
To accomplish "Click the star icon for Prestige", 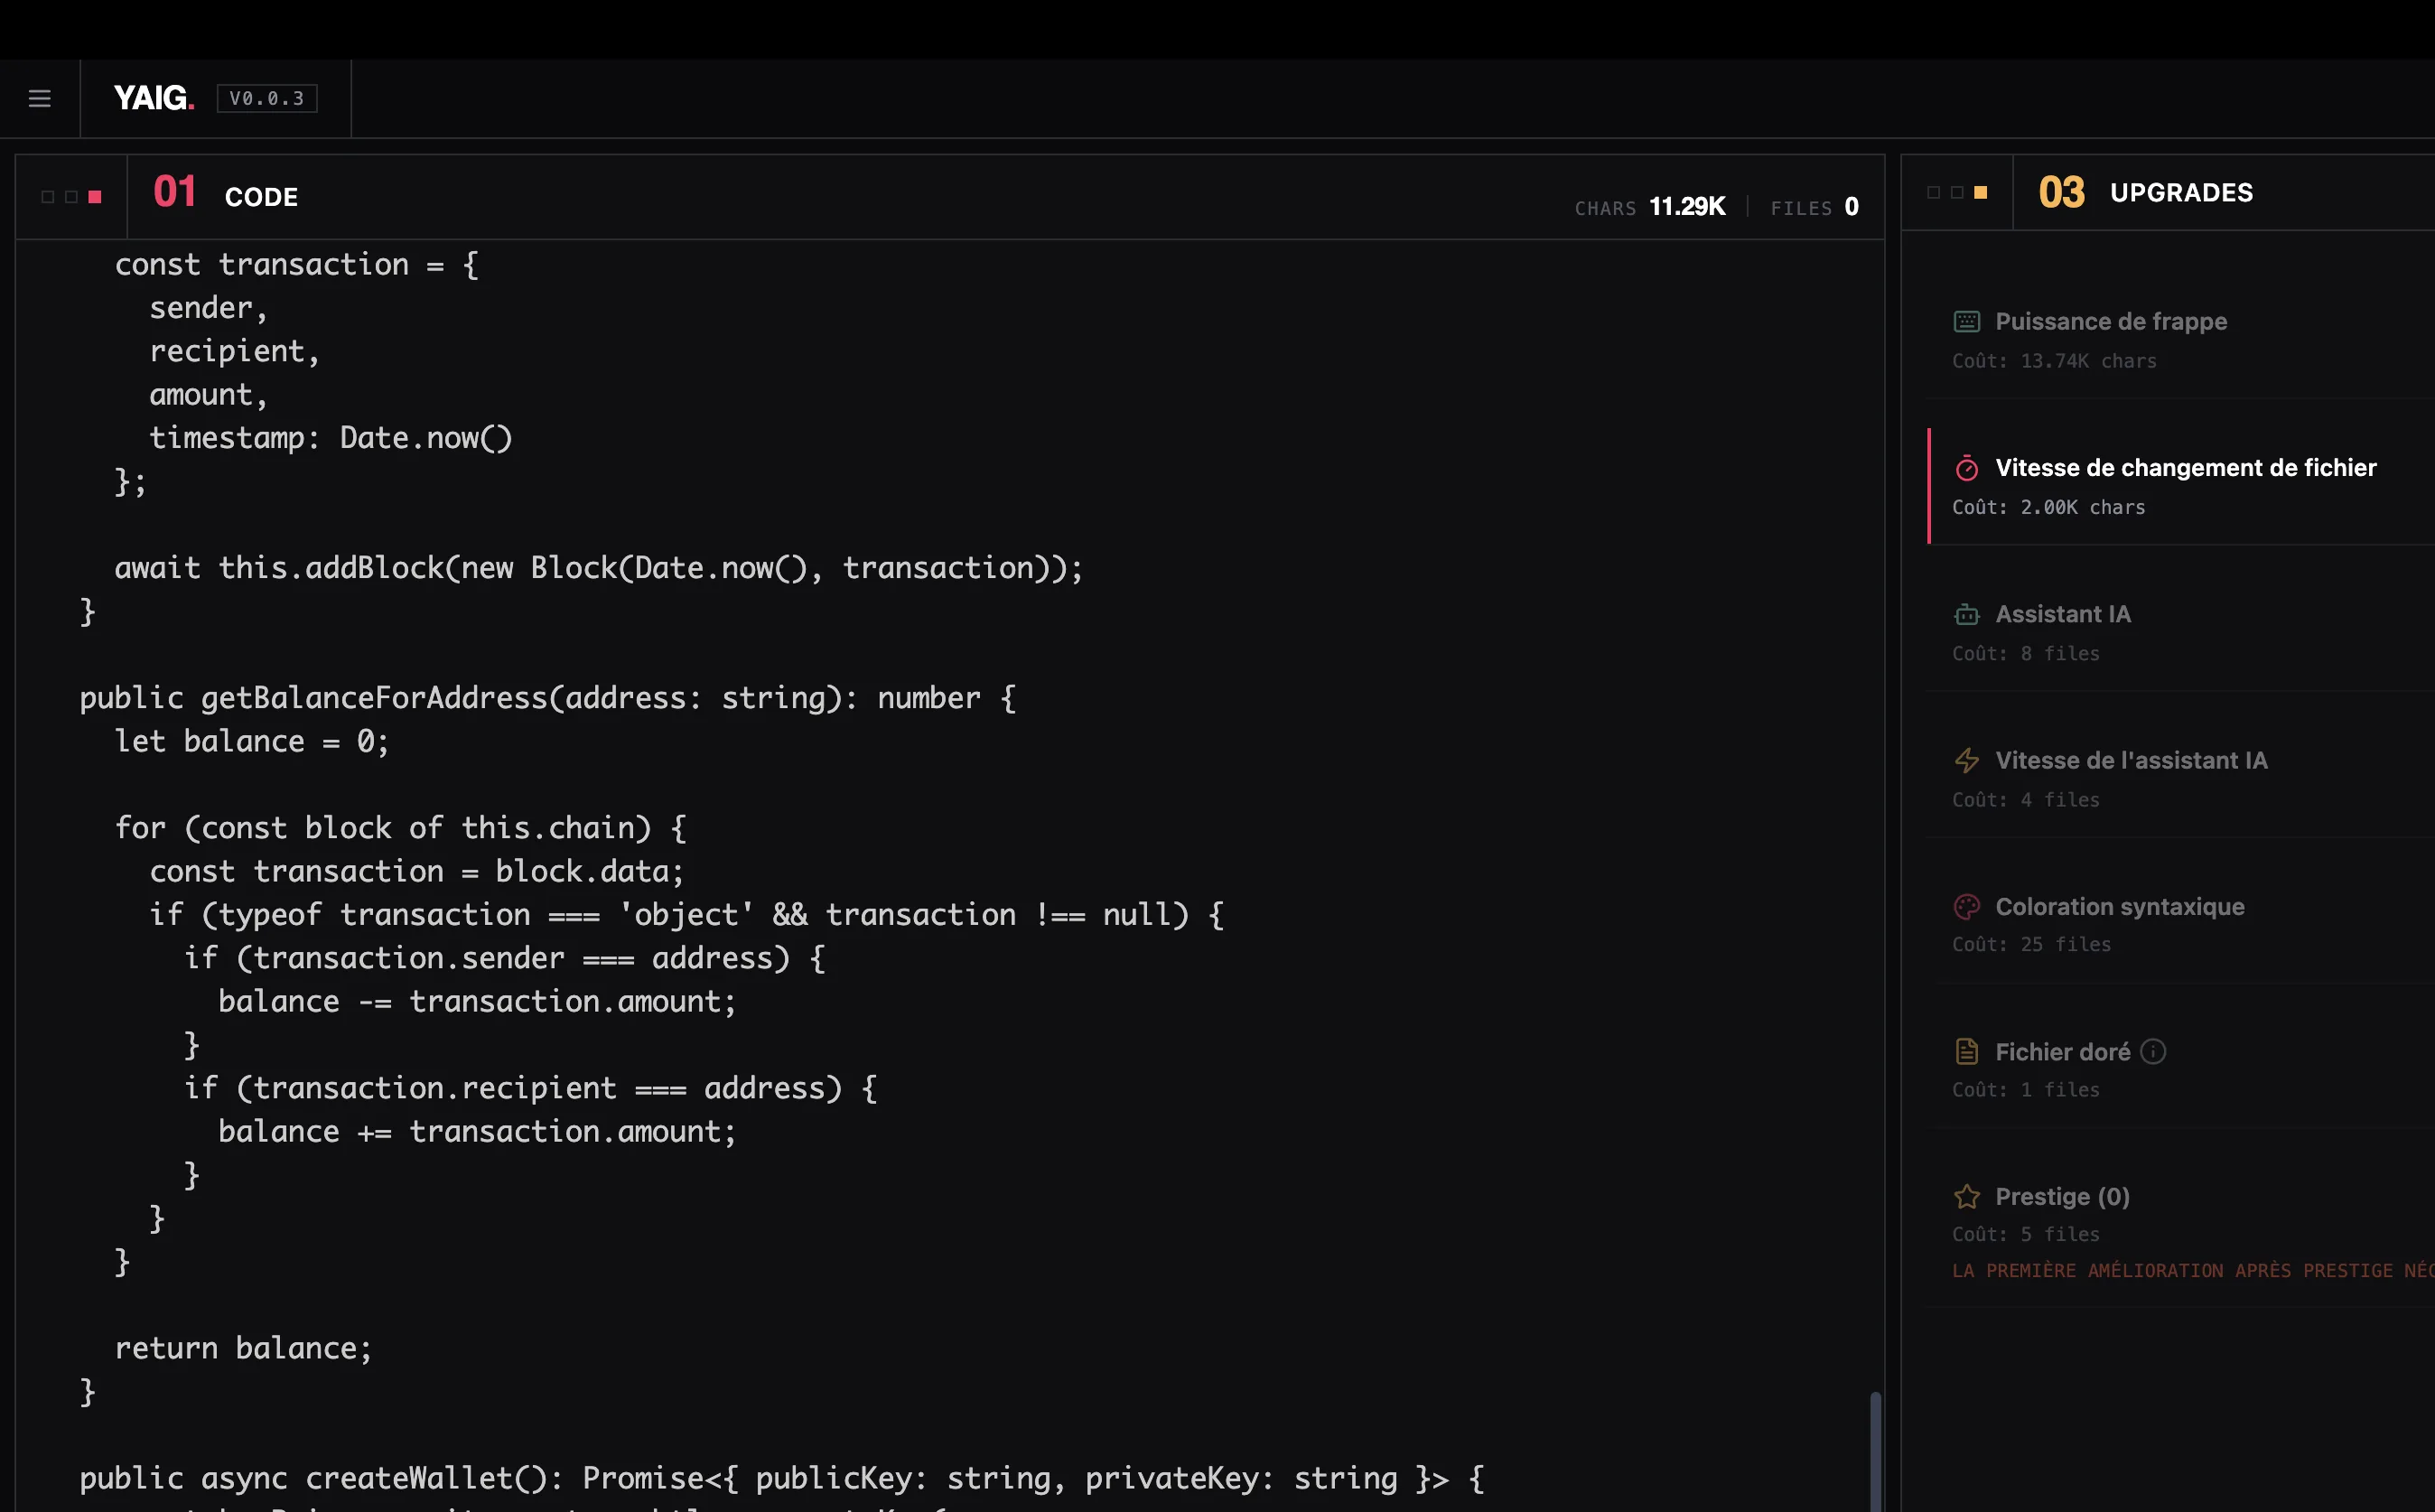I will click(x=1966, y=1197).
